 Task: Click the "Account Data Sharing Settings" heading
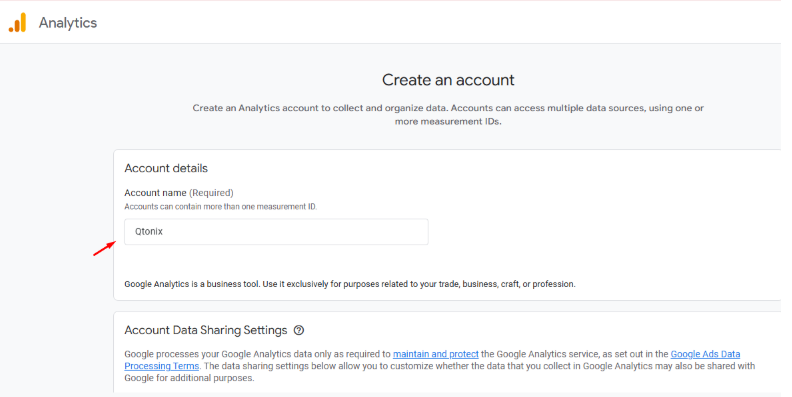pyautogui.click(x=206, y=330)
